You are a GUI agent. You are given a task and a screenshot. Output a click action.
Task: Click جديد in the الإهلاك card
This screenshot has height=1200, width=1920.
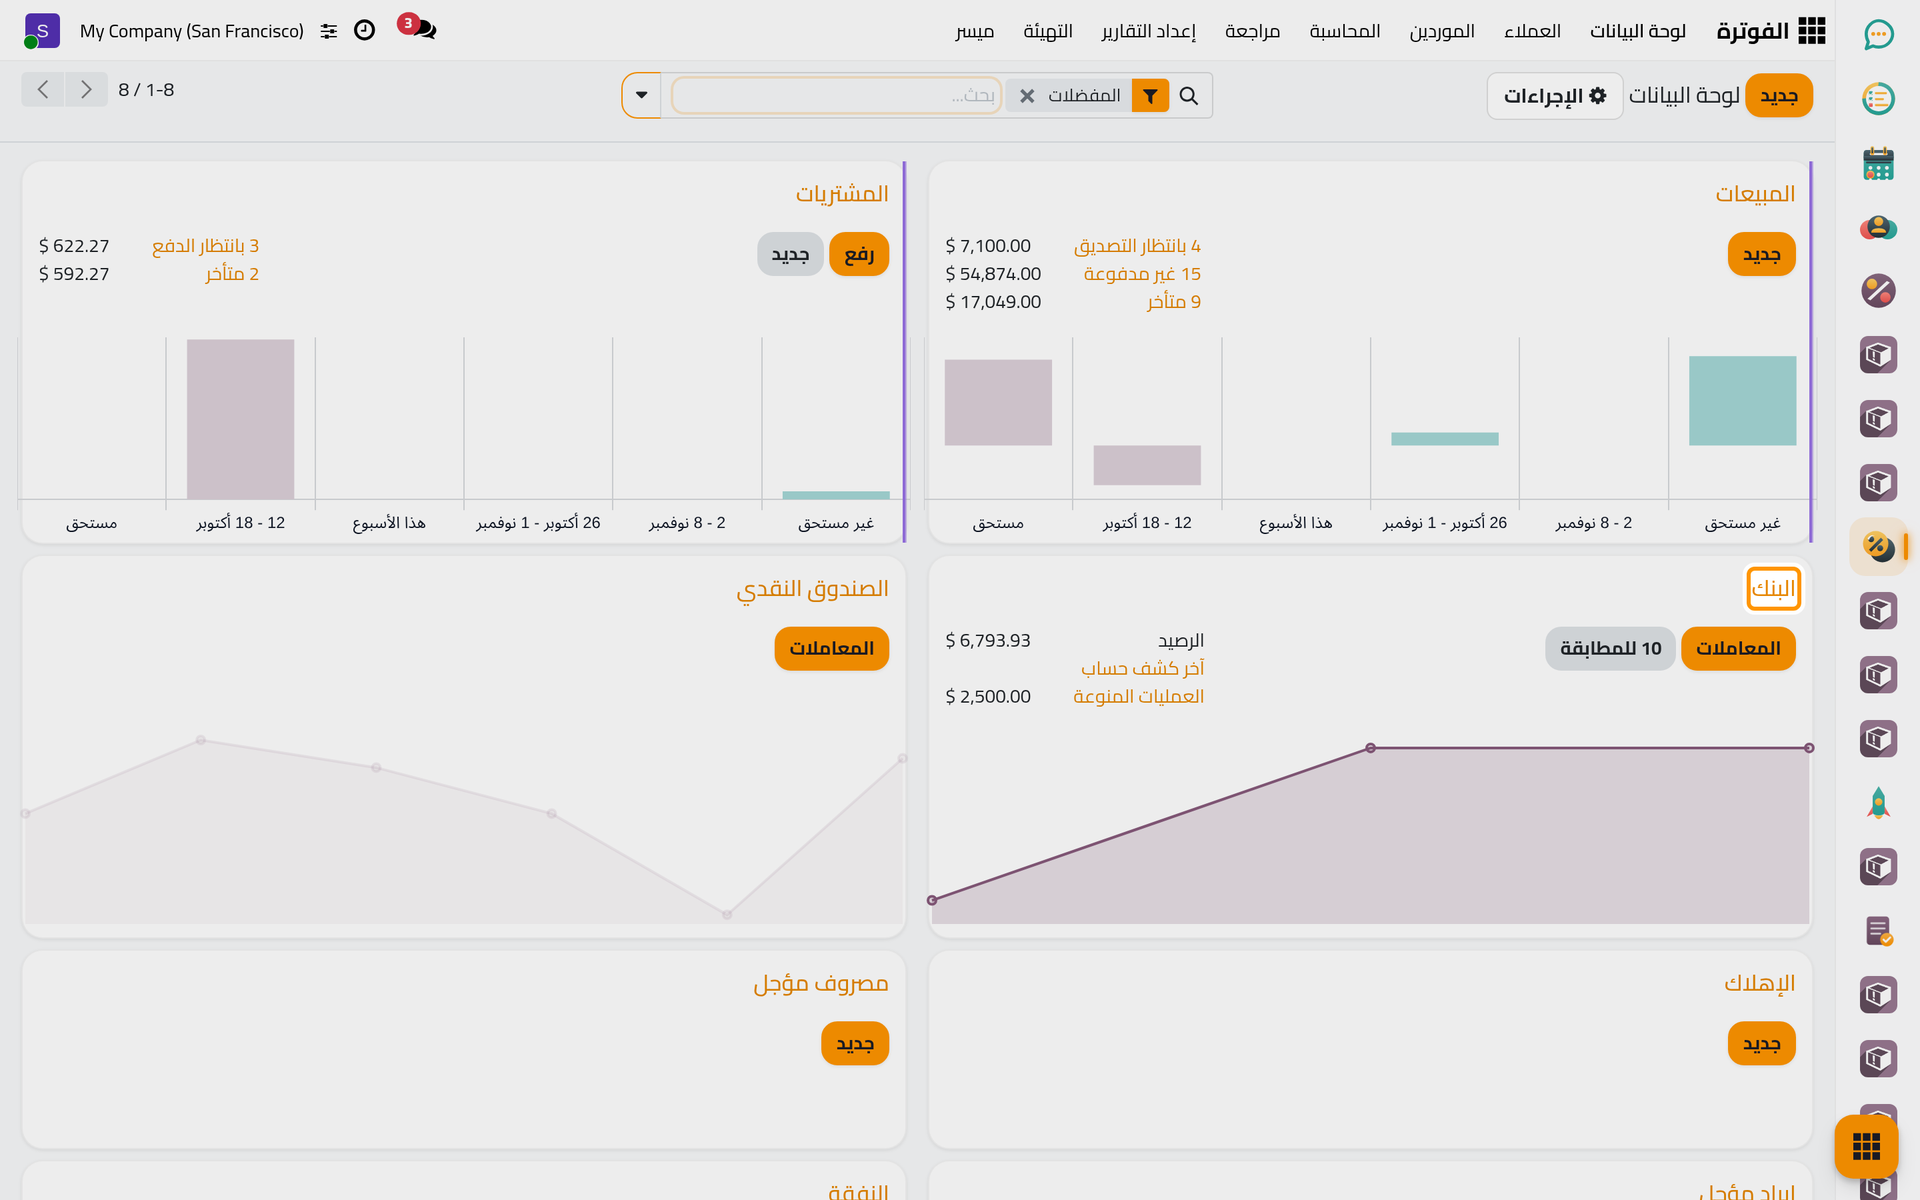pyautogui.click(x=1761, y=1044)
